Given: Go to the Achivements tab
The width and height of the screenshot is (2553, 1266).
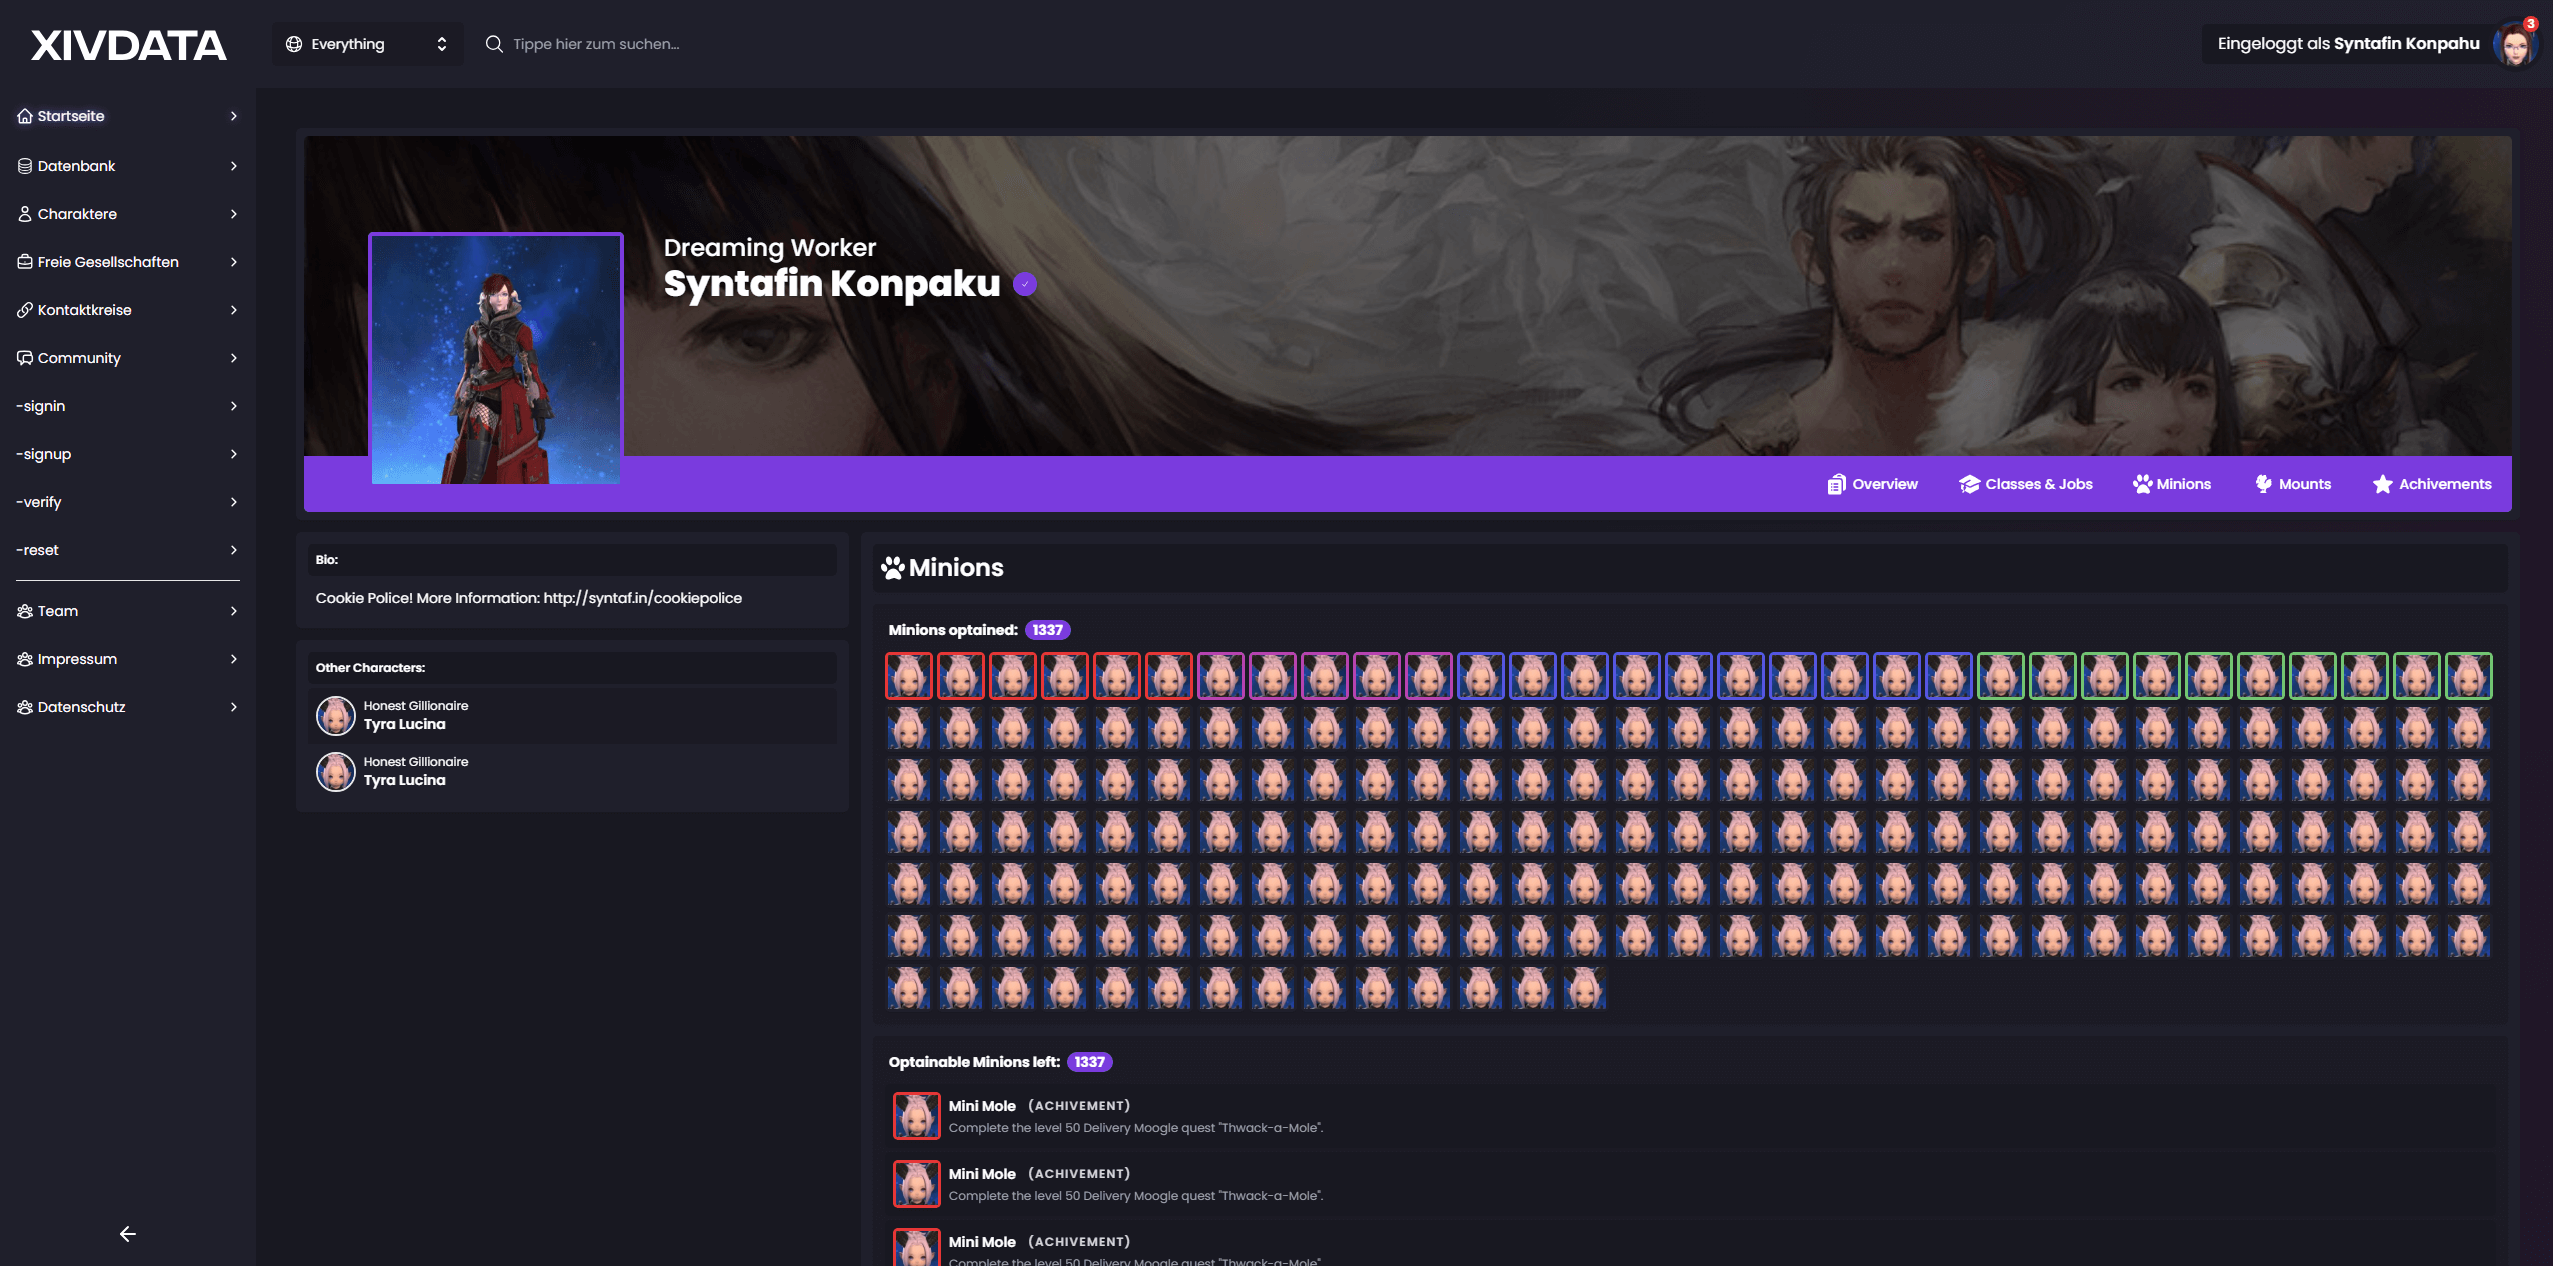Looking at the screenshot, I should point(2432,484).
